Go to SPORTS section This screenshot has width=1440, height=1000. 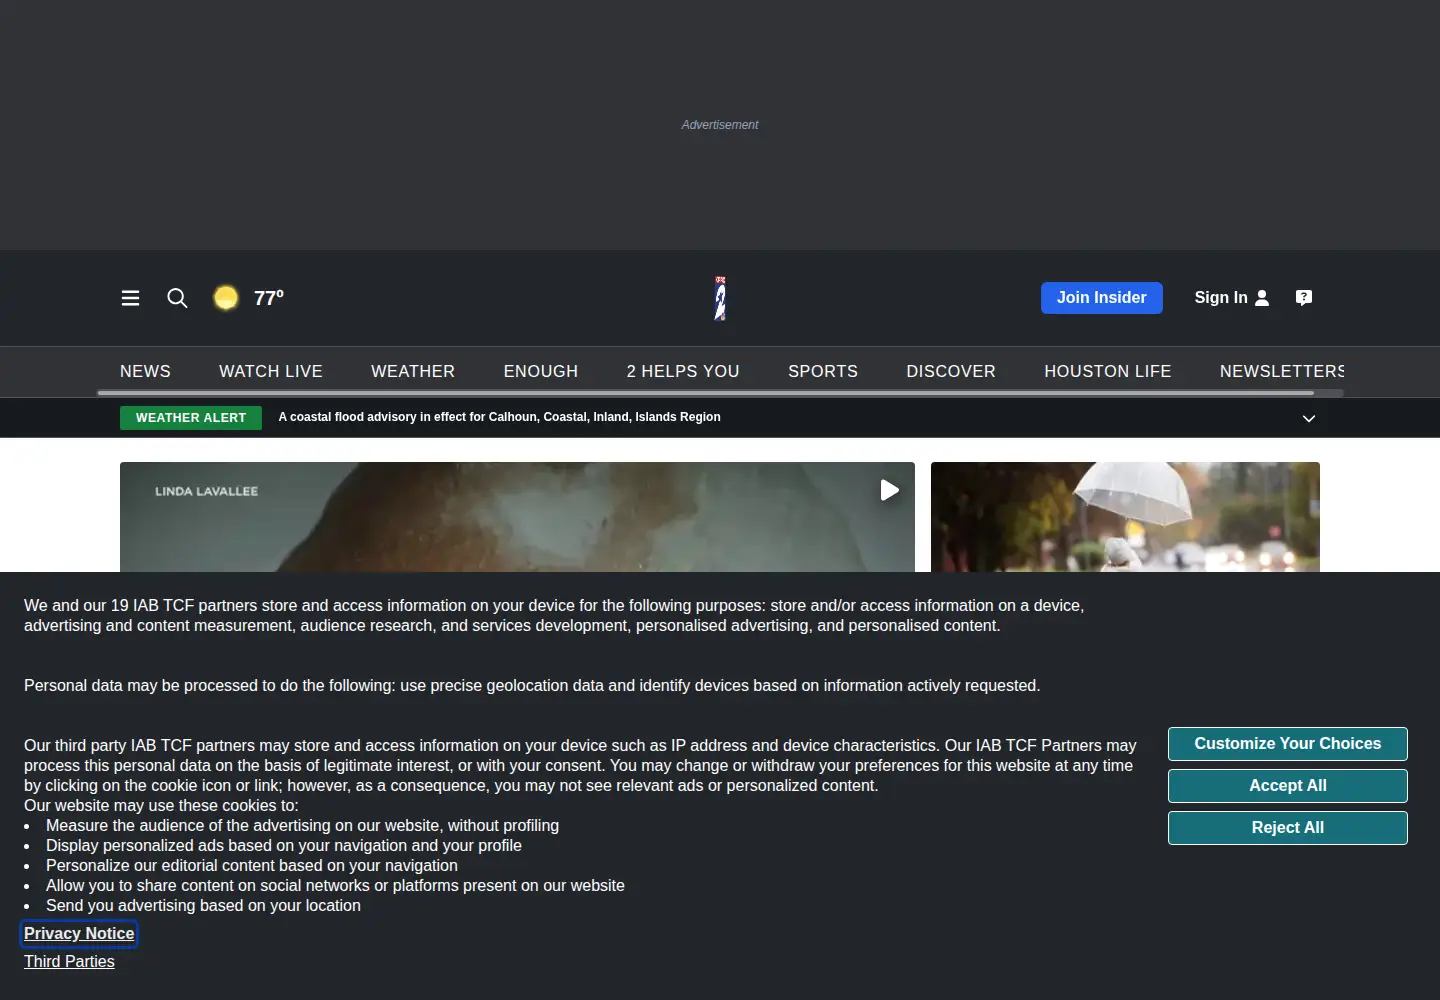coord(823,371)
